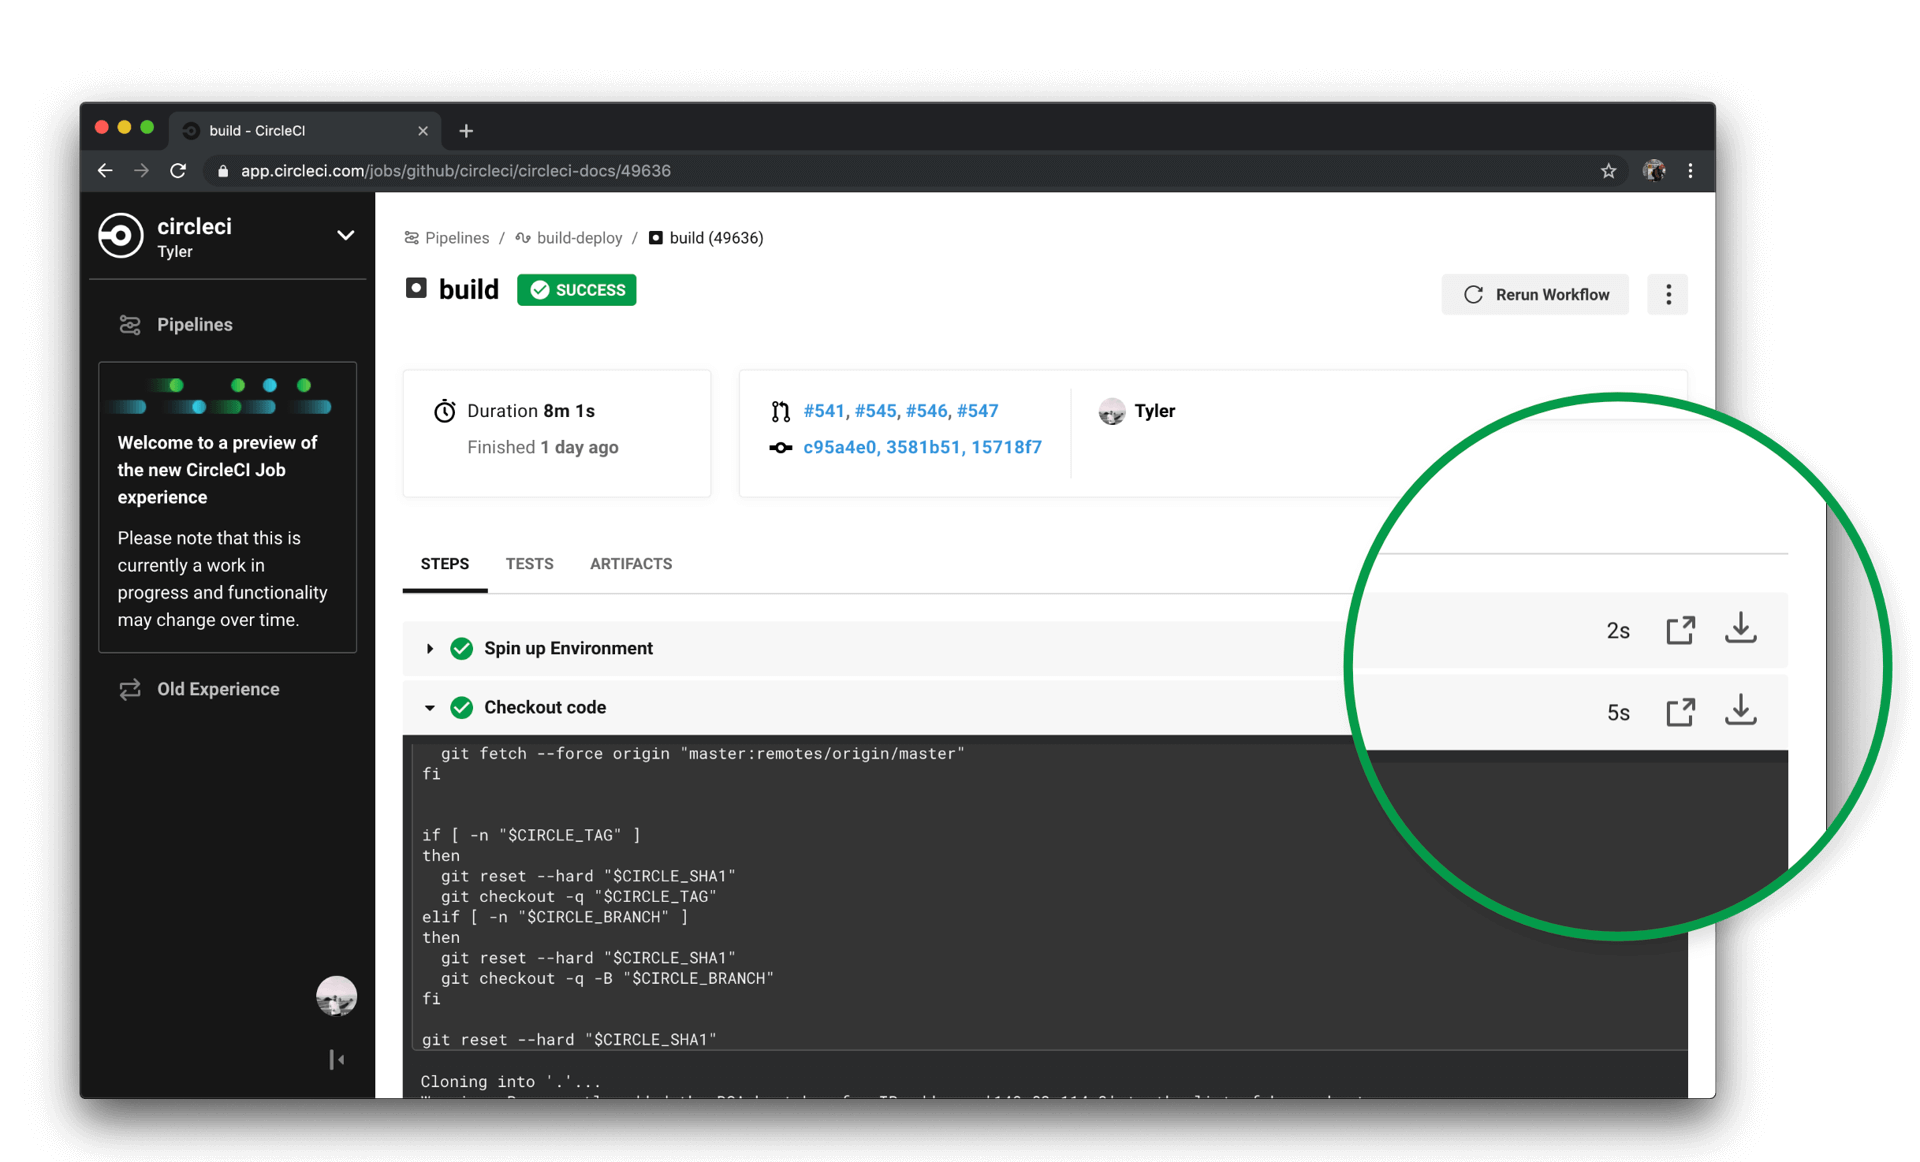Viewport: 1920px width, 1162px height.
Task: Click the Duration 8m 1s text
Action: [x=531, y=411]
